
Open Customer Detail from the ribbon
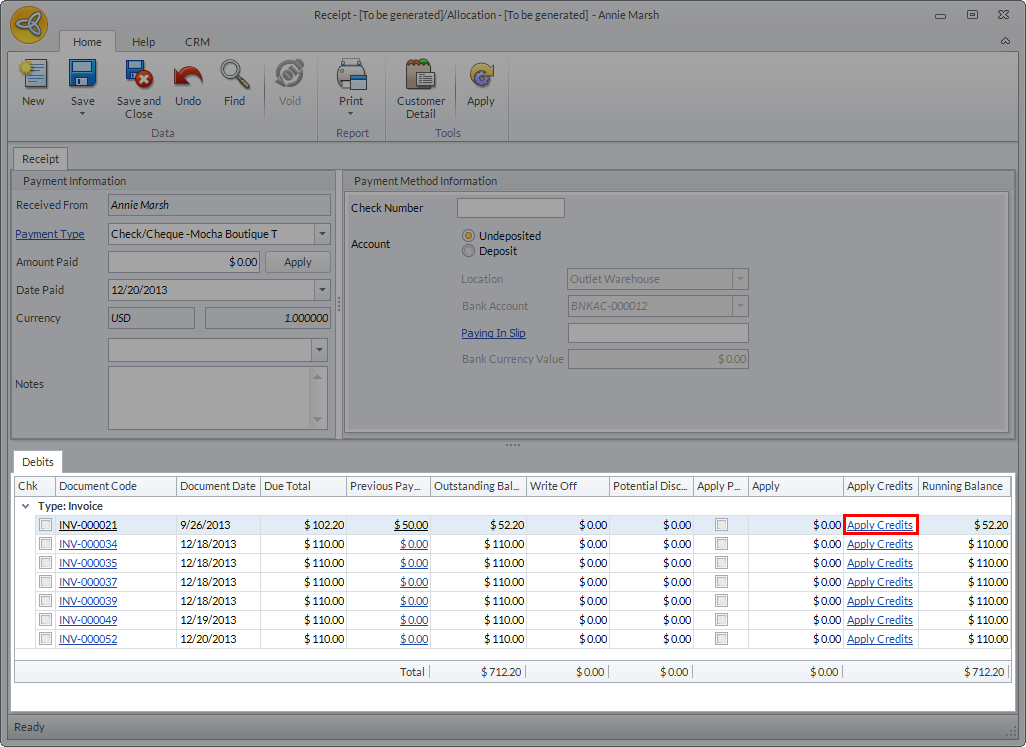pyautogui.click(x=421, y=77)
